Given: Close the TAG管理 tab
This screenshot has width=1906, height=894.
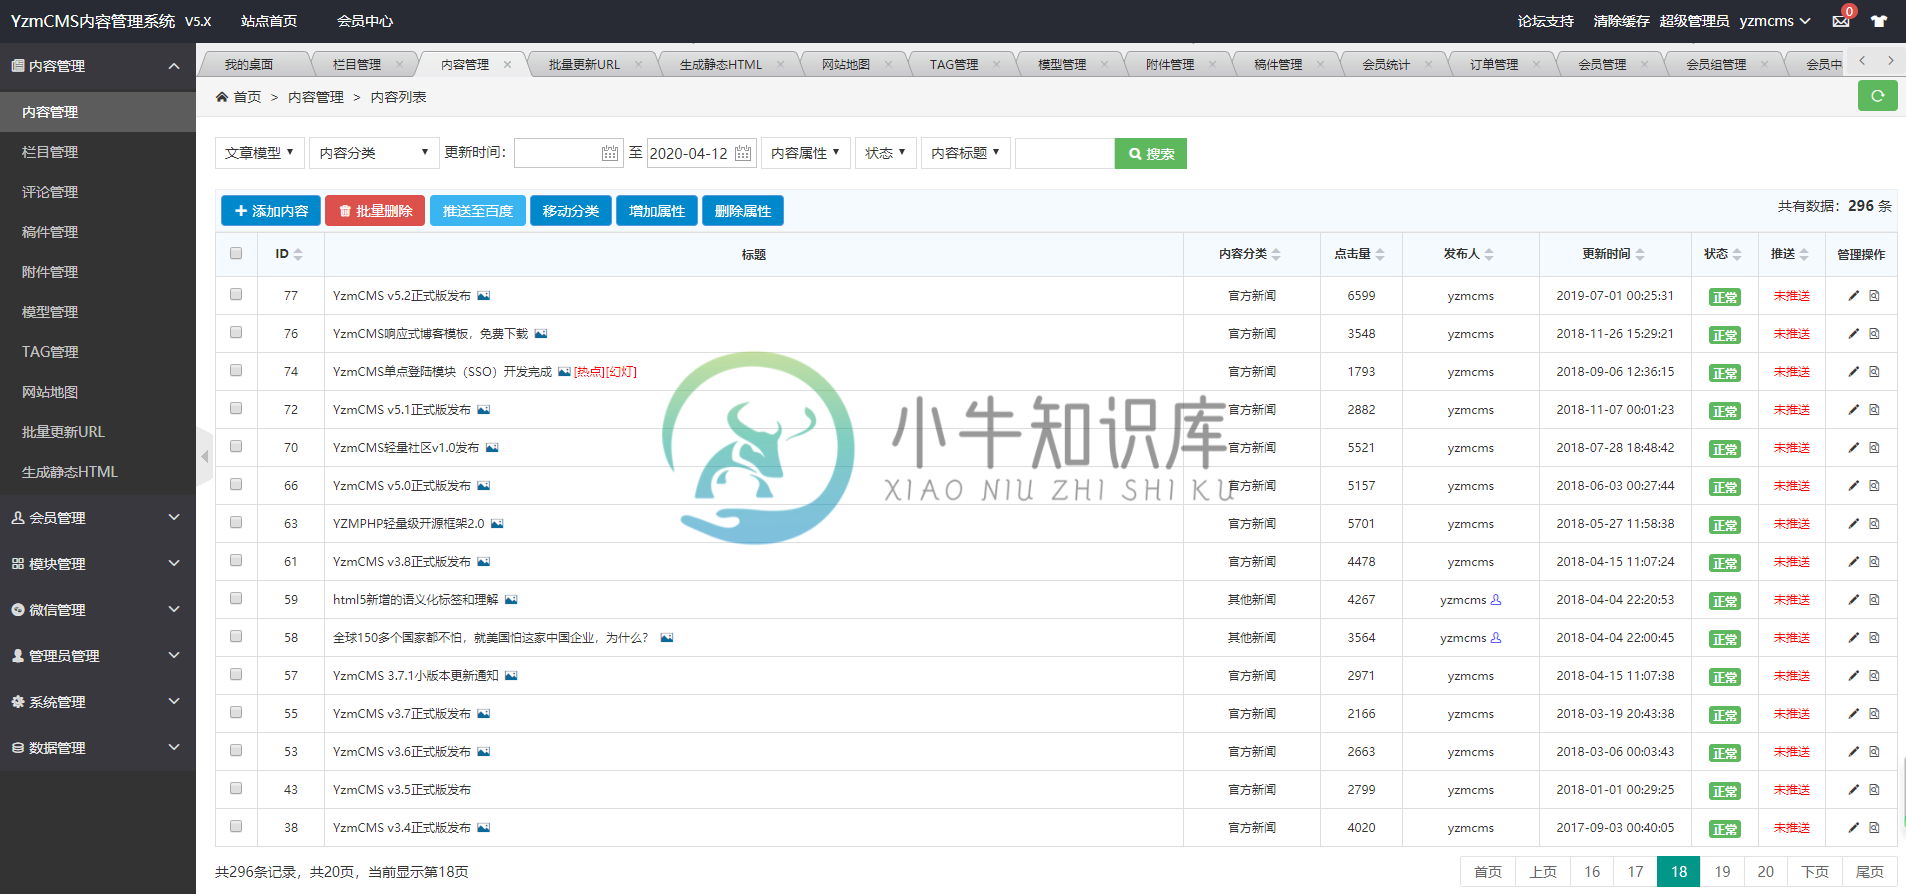Looking at the screenshot, I should click(996, 64).
